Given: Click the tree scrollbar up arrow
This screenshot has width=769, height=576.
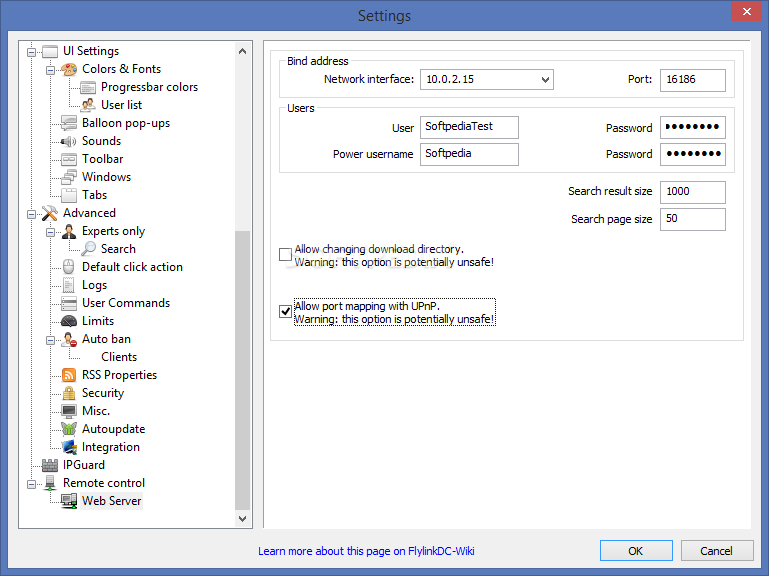Looking at the screenshot, I should (242, 51).
